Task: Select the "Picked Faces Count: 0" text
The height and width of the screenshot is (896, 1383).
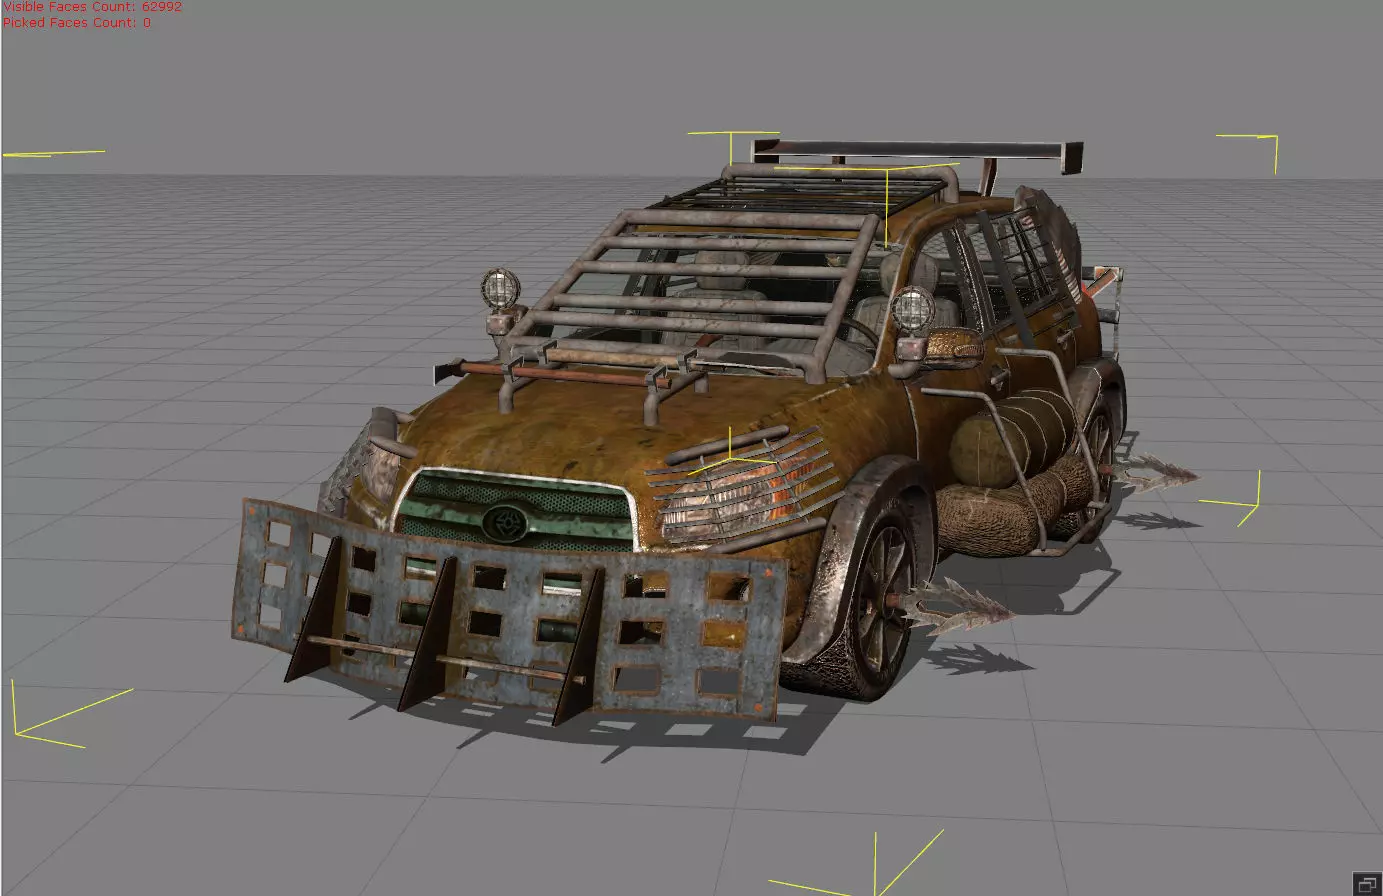Action: [77, 22]
